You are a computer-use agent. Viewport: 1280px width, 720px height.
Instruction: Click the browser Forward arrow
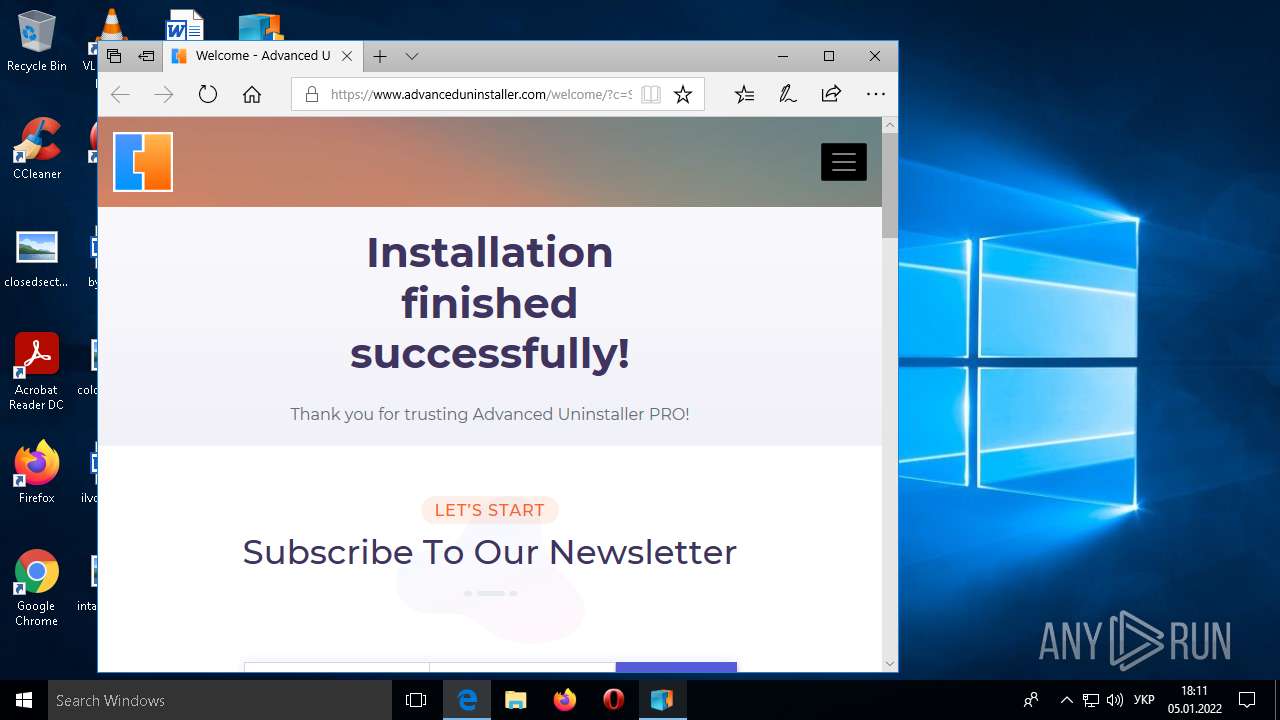point(163,95)
